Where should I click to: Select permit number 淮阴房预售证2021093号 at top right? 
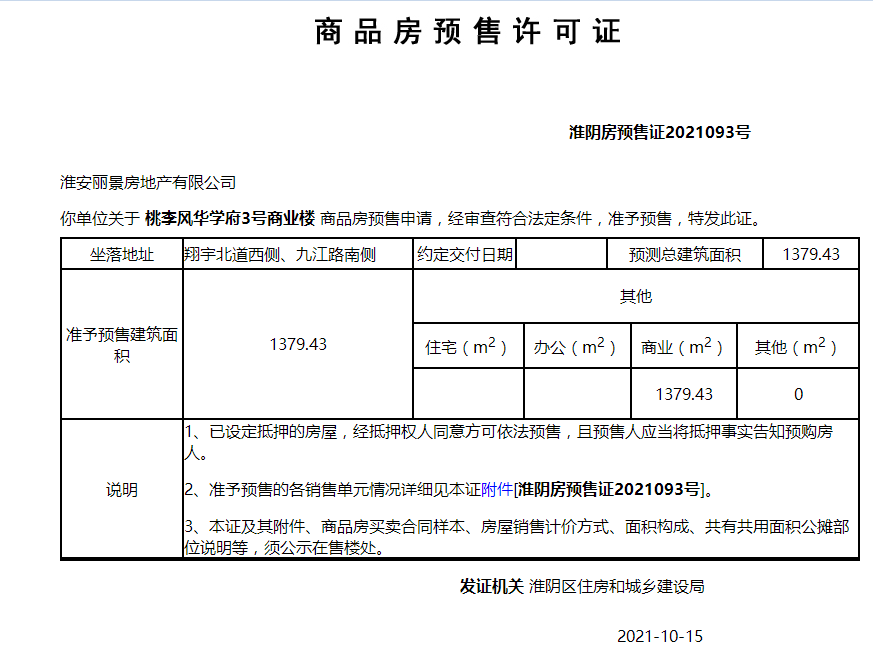click(x=660, y=132)
